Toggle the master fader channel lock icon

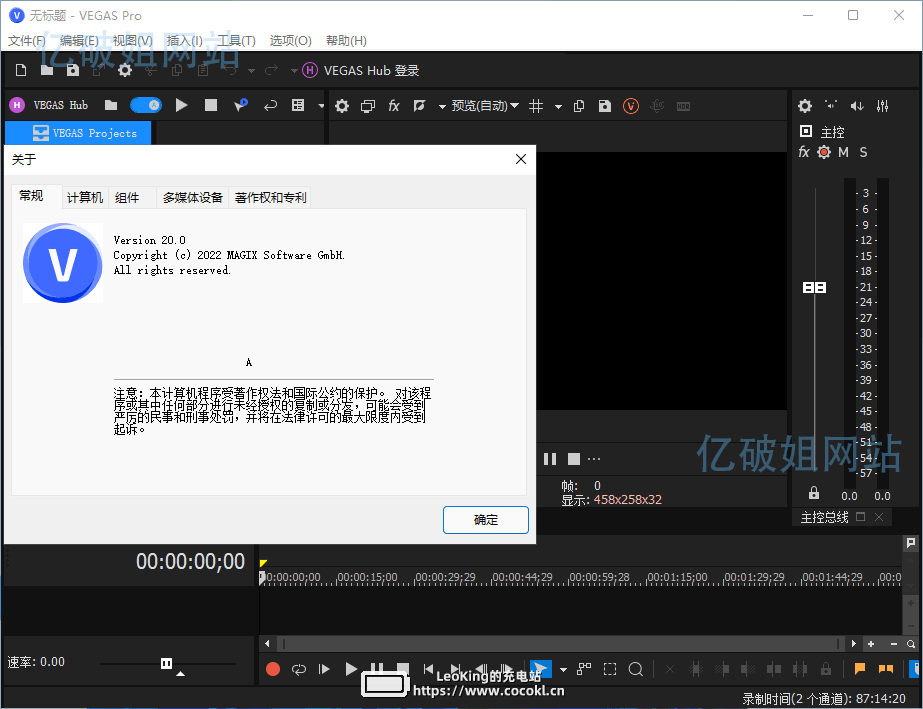coord(814,492)
